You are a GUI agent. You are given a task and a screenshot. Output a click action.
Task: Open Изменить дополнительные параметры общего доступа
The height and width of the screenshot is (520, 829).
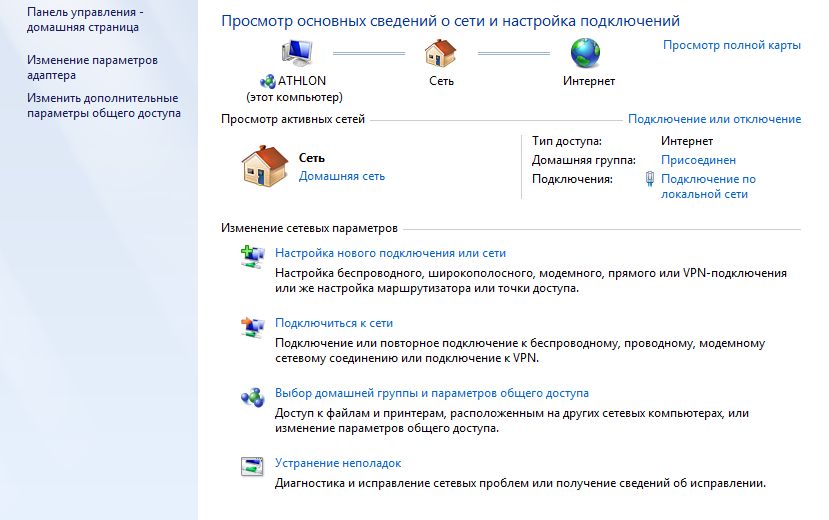[x=104, y=106]
